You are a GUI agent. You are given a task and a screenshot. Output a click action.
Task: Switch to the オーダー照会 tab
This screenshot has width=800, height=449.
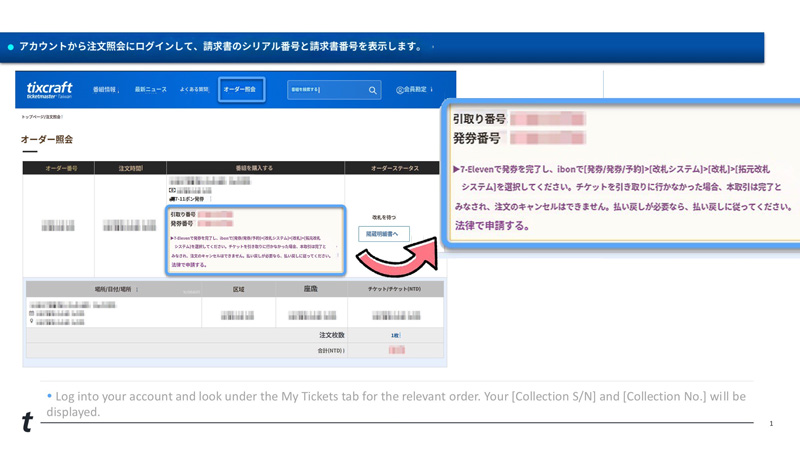click(240, 90)
